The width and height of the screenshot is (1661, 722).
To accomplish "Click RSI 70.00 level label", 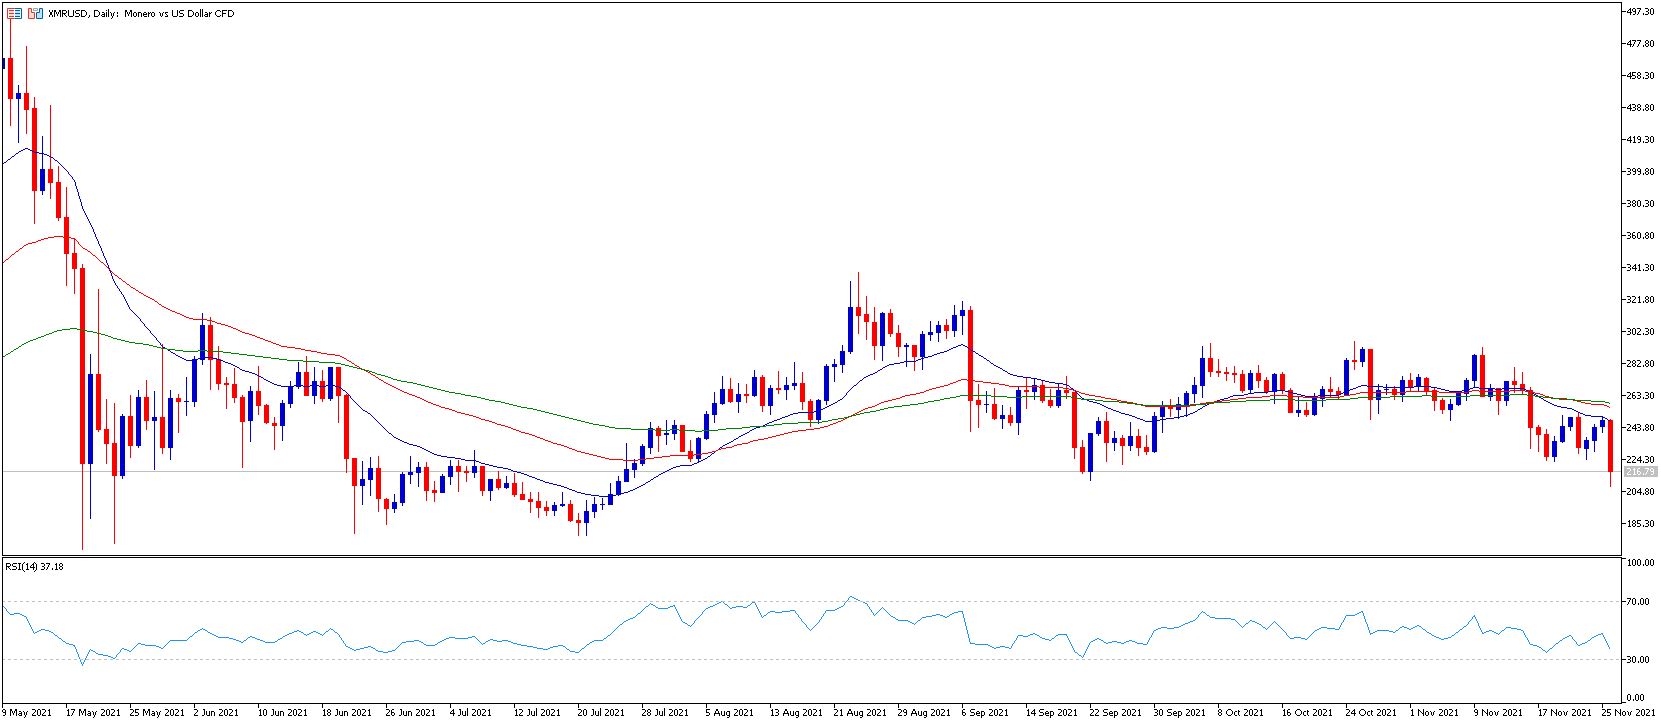I will coord(1639,602).
